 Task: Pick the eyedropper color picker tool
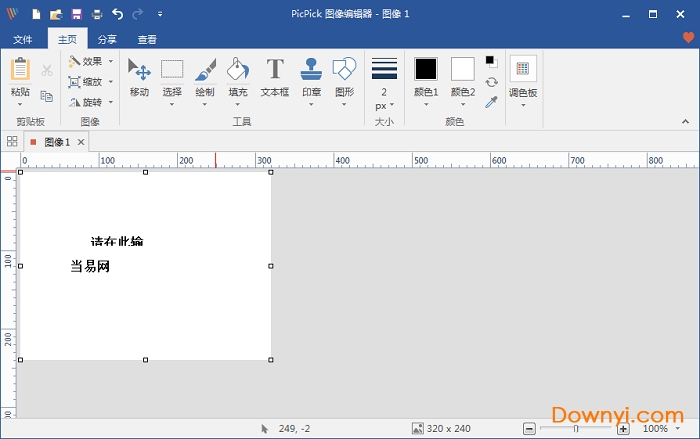491,101
